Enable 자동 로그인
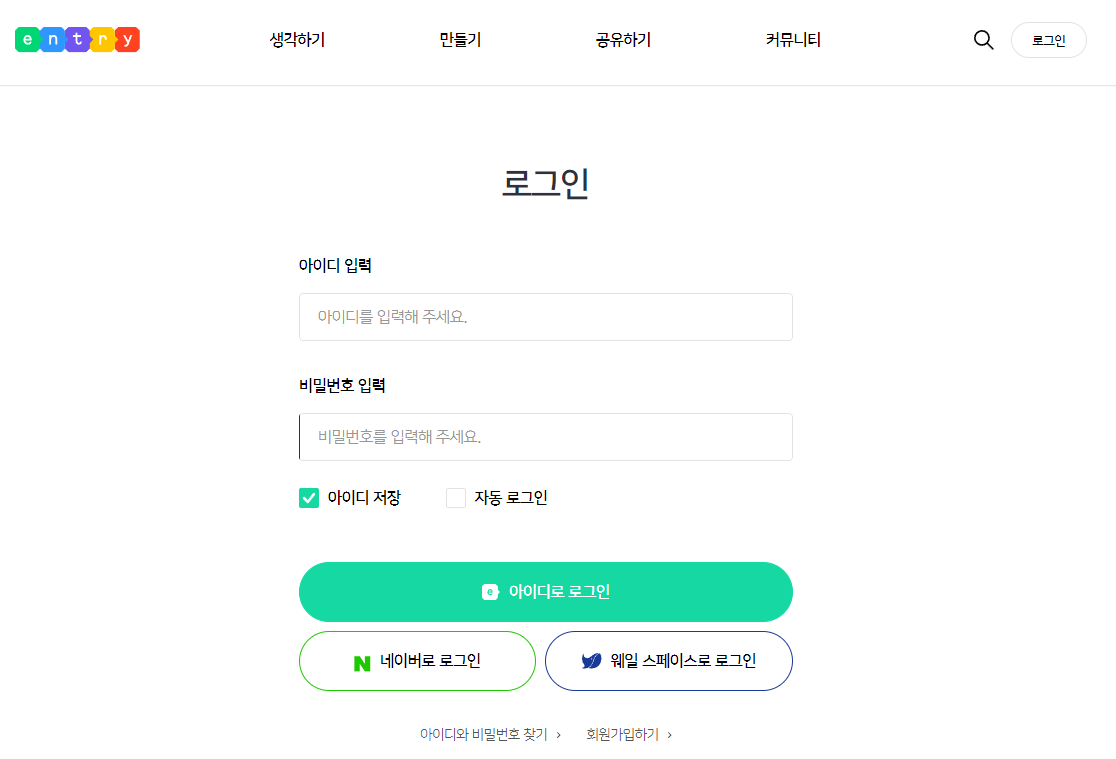Image resolution: width=1116 pixels, height=759 pixels. pos(456,497)
